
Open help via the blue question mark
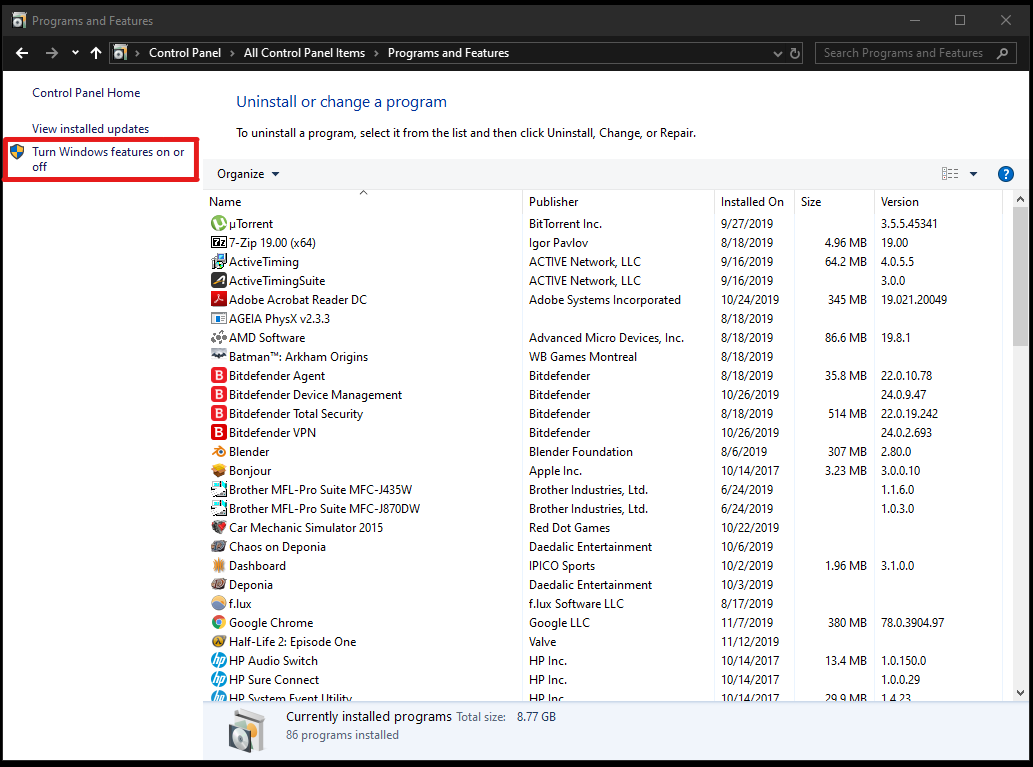click(x=1005, y=174)
